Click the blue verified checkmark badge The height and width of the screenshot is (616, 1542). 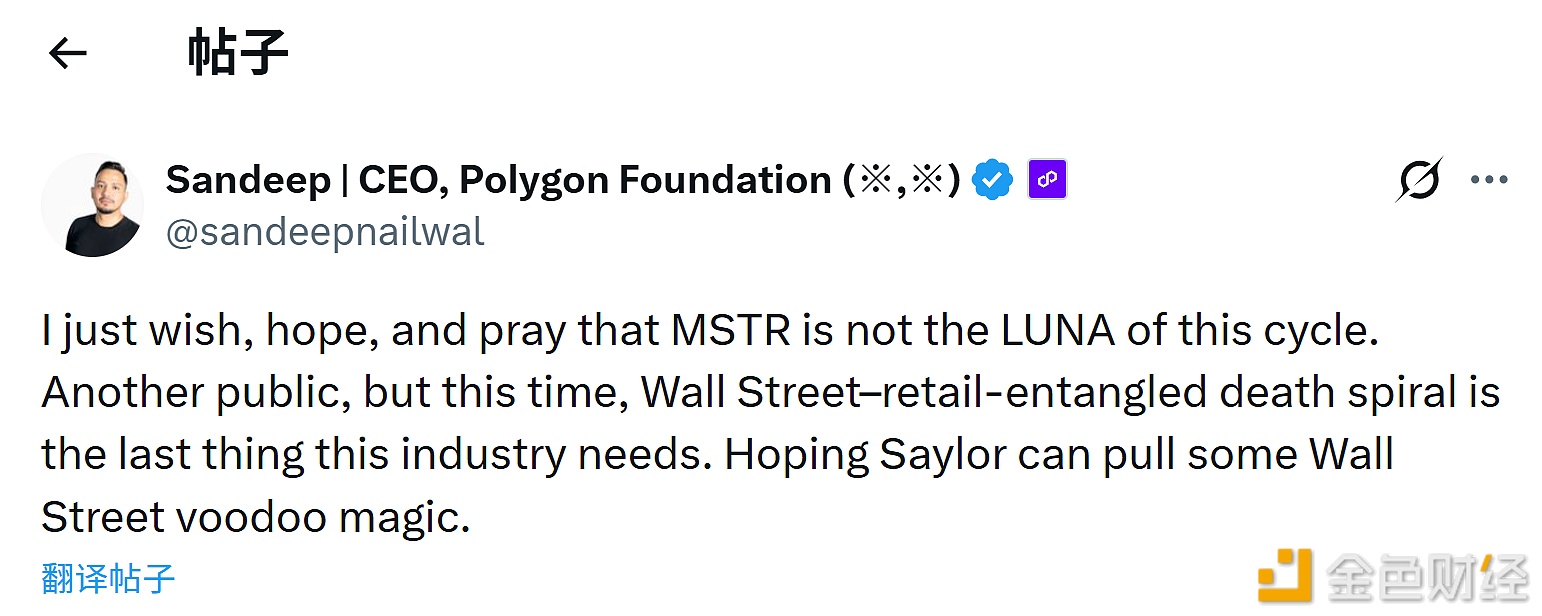[993, 179]
